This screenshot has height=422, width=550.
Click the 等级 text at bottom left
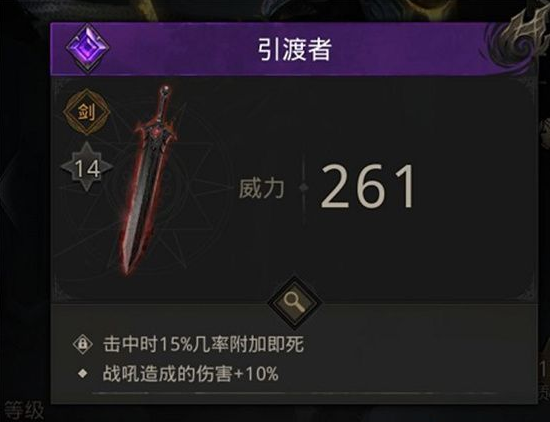click(x=24, y=410)
